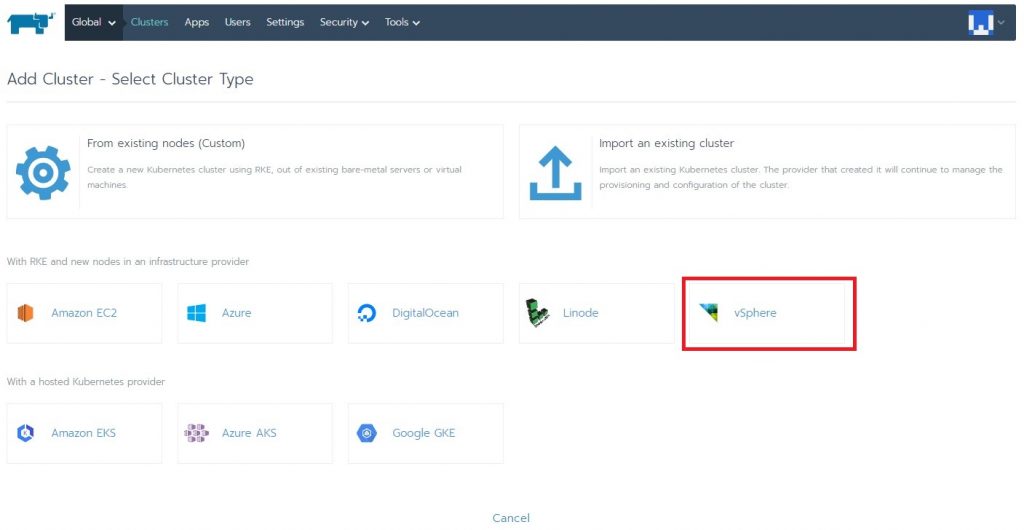Image resolution: width=1024 pixels, height=530 pixels.
Task: Open the Apps menu item
Action: (x=197, y=22)
